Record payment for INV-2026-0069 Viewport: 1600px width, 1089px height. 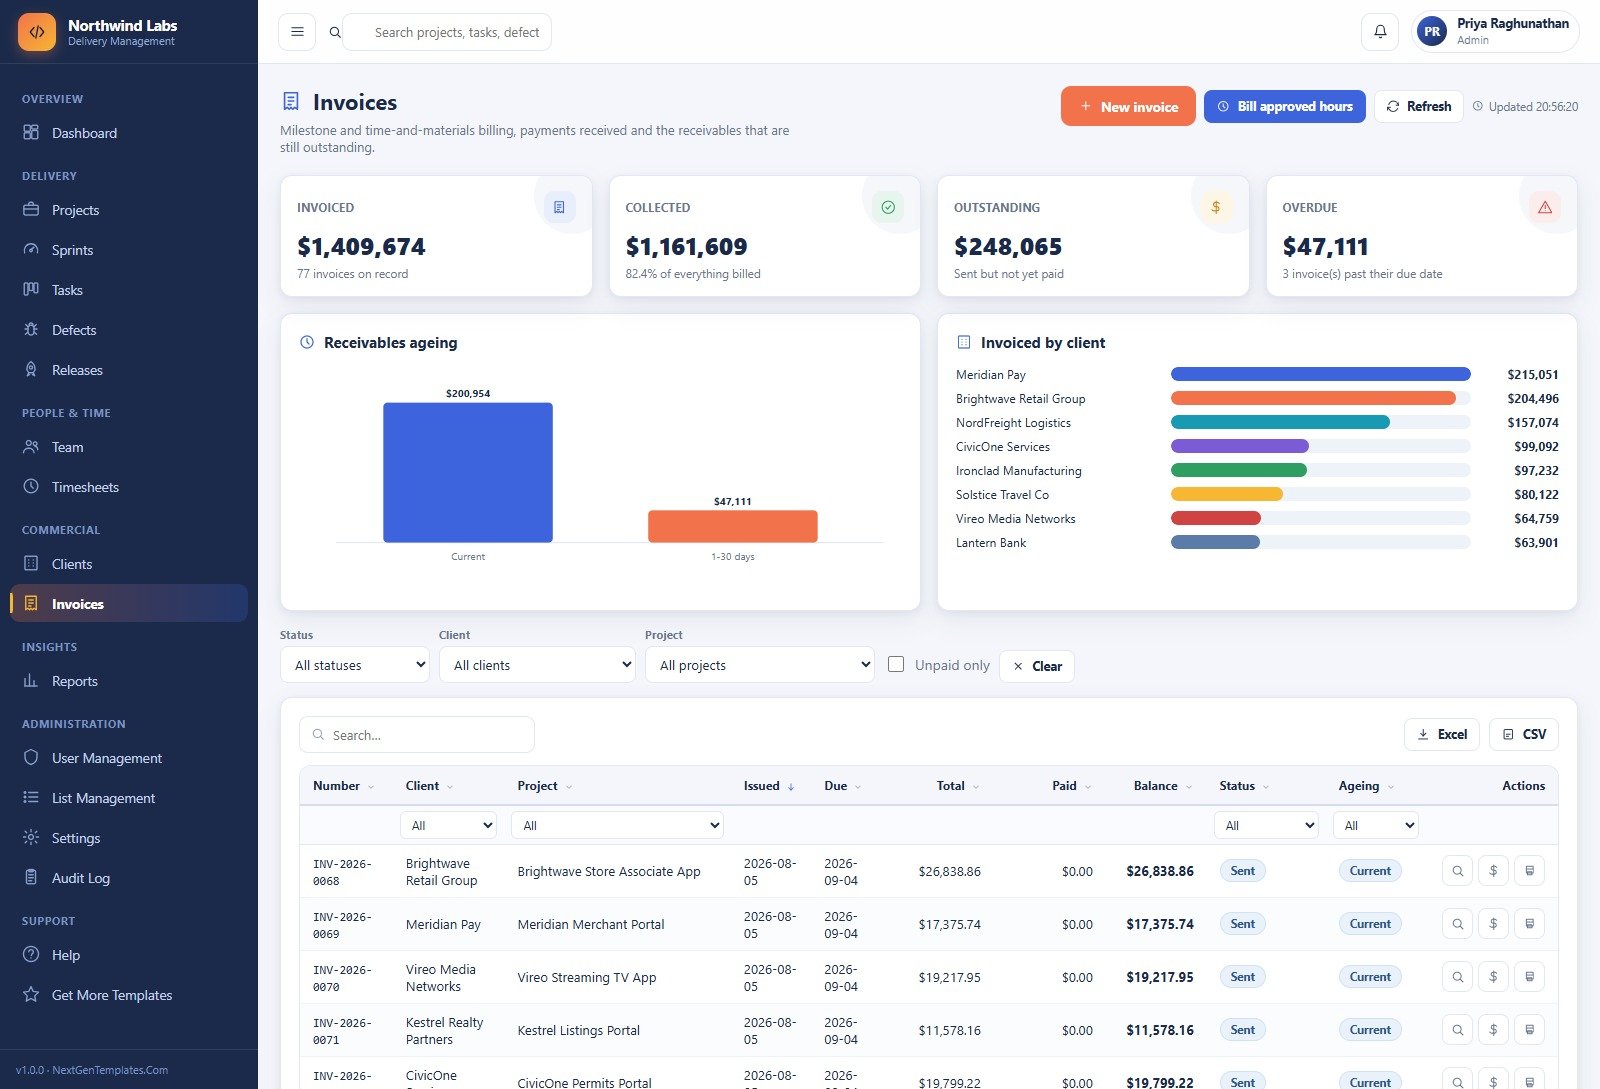point(1493,924)
